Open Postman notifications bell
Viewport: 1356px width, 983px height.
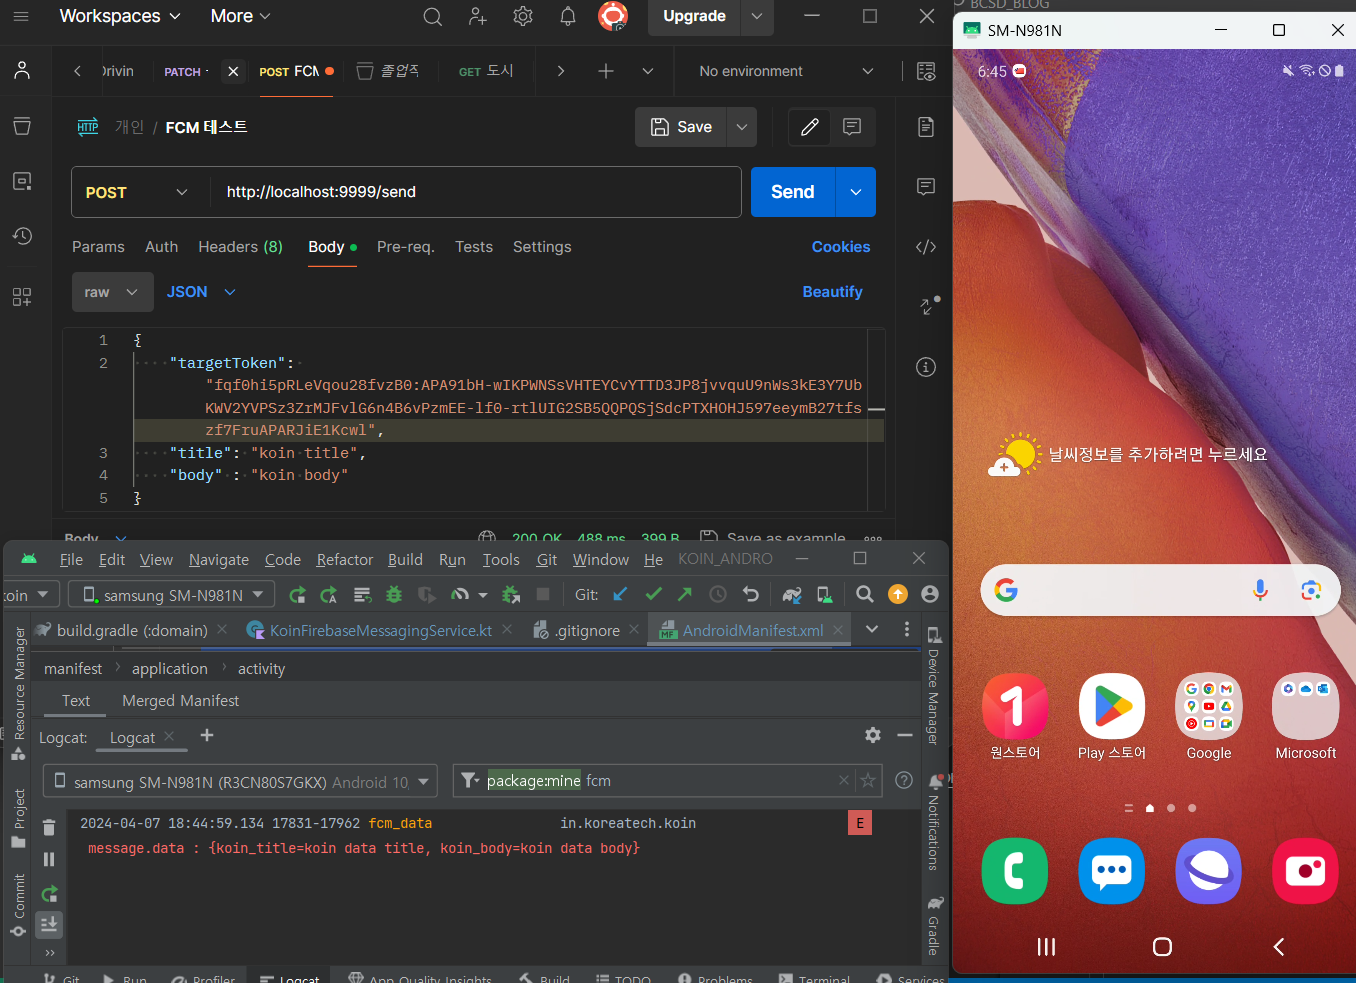click(568, 17)
